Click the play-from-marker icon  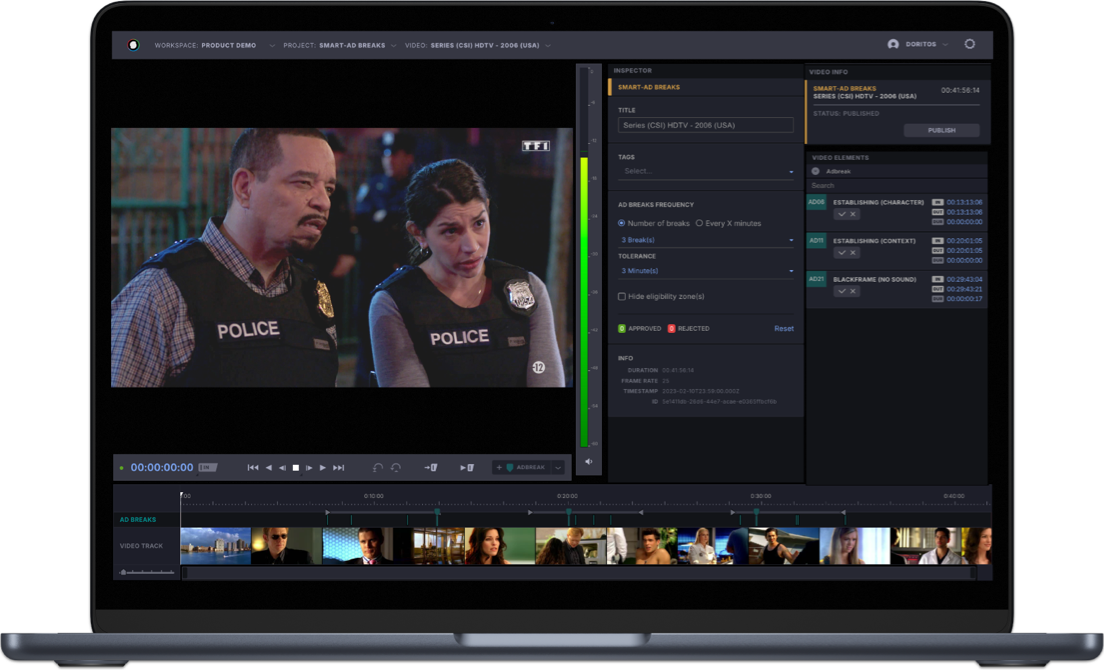tap(467, 468)
